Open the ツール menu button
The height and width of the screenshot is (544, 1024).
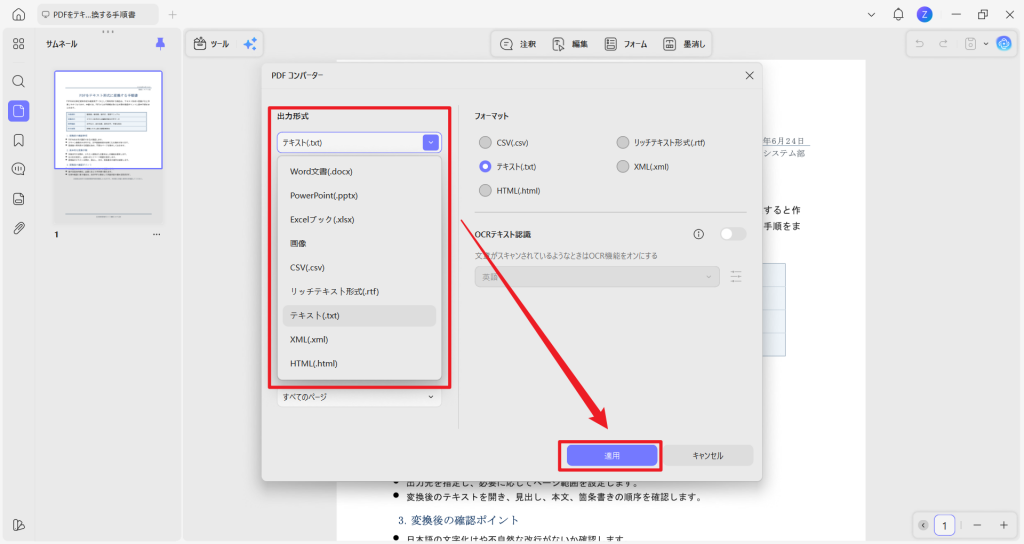click(212, 44)
